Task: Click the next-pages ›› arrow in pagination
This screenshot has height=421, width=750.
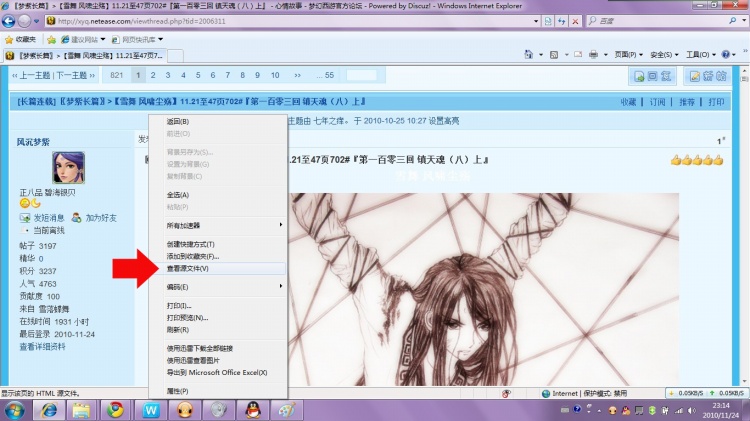Action: click(298, 75)
